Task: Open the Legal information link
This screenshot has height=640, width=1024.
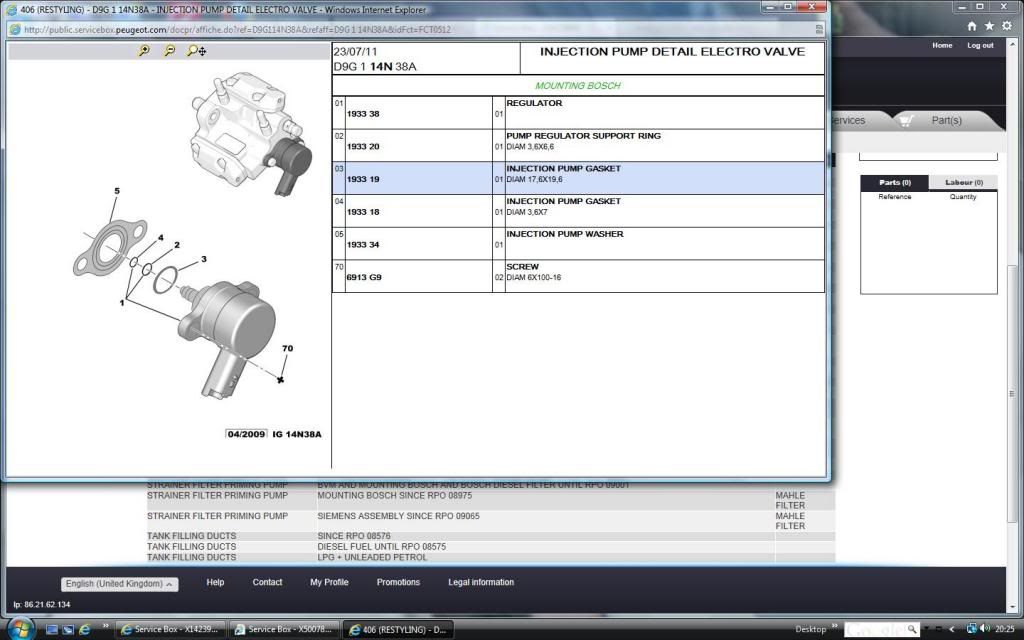Action: pos(481,582)
